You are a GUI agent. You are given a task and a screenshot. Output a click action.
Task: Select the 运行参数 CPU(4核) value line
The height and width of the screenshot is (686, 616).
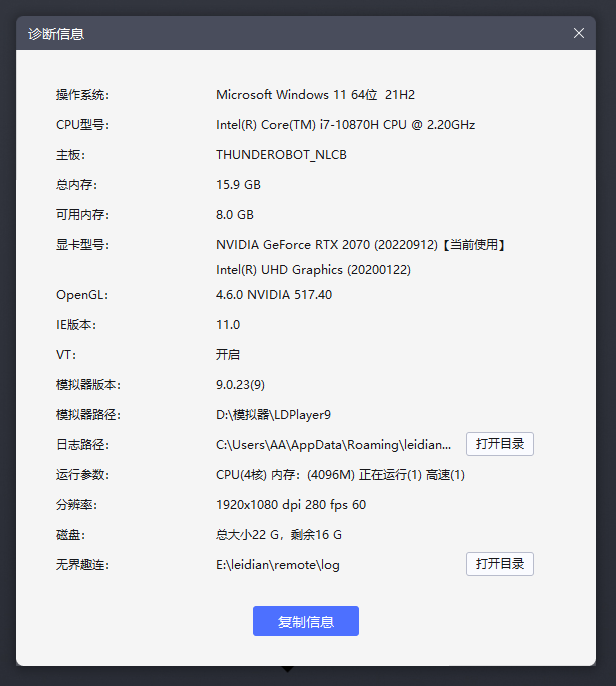tap(340, 475)
